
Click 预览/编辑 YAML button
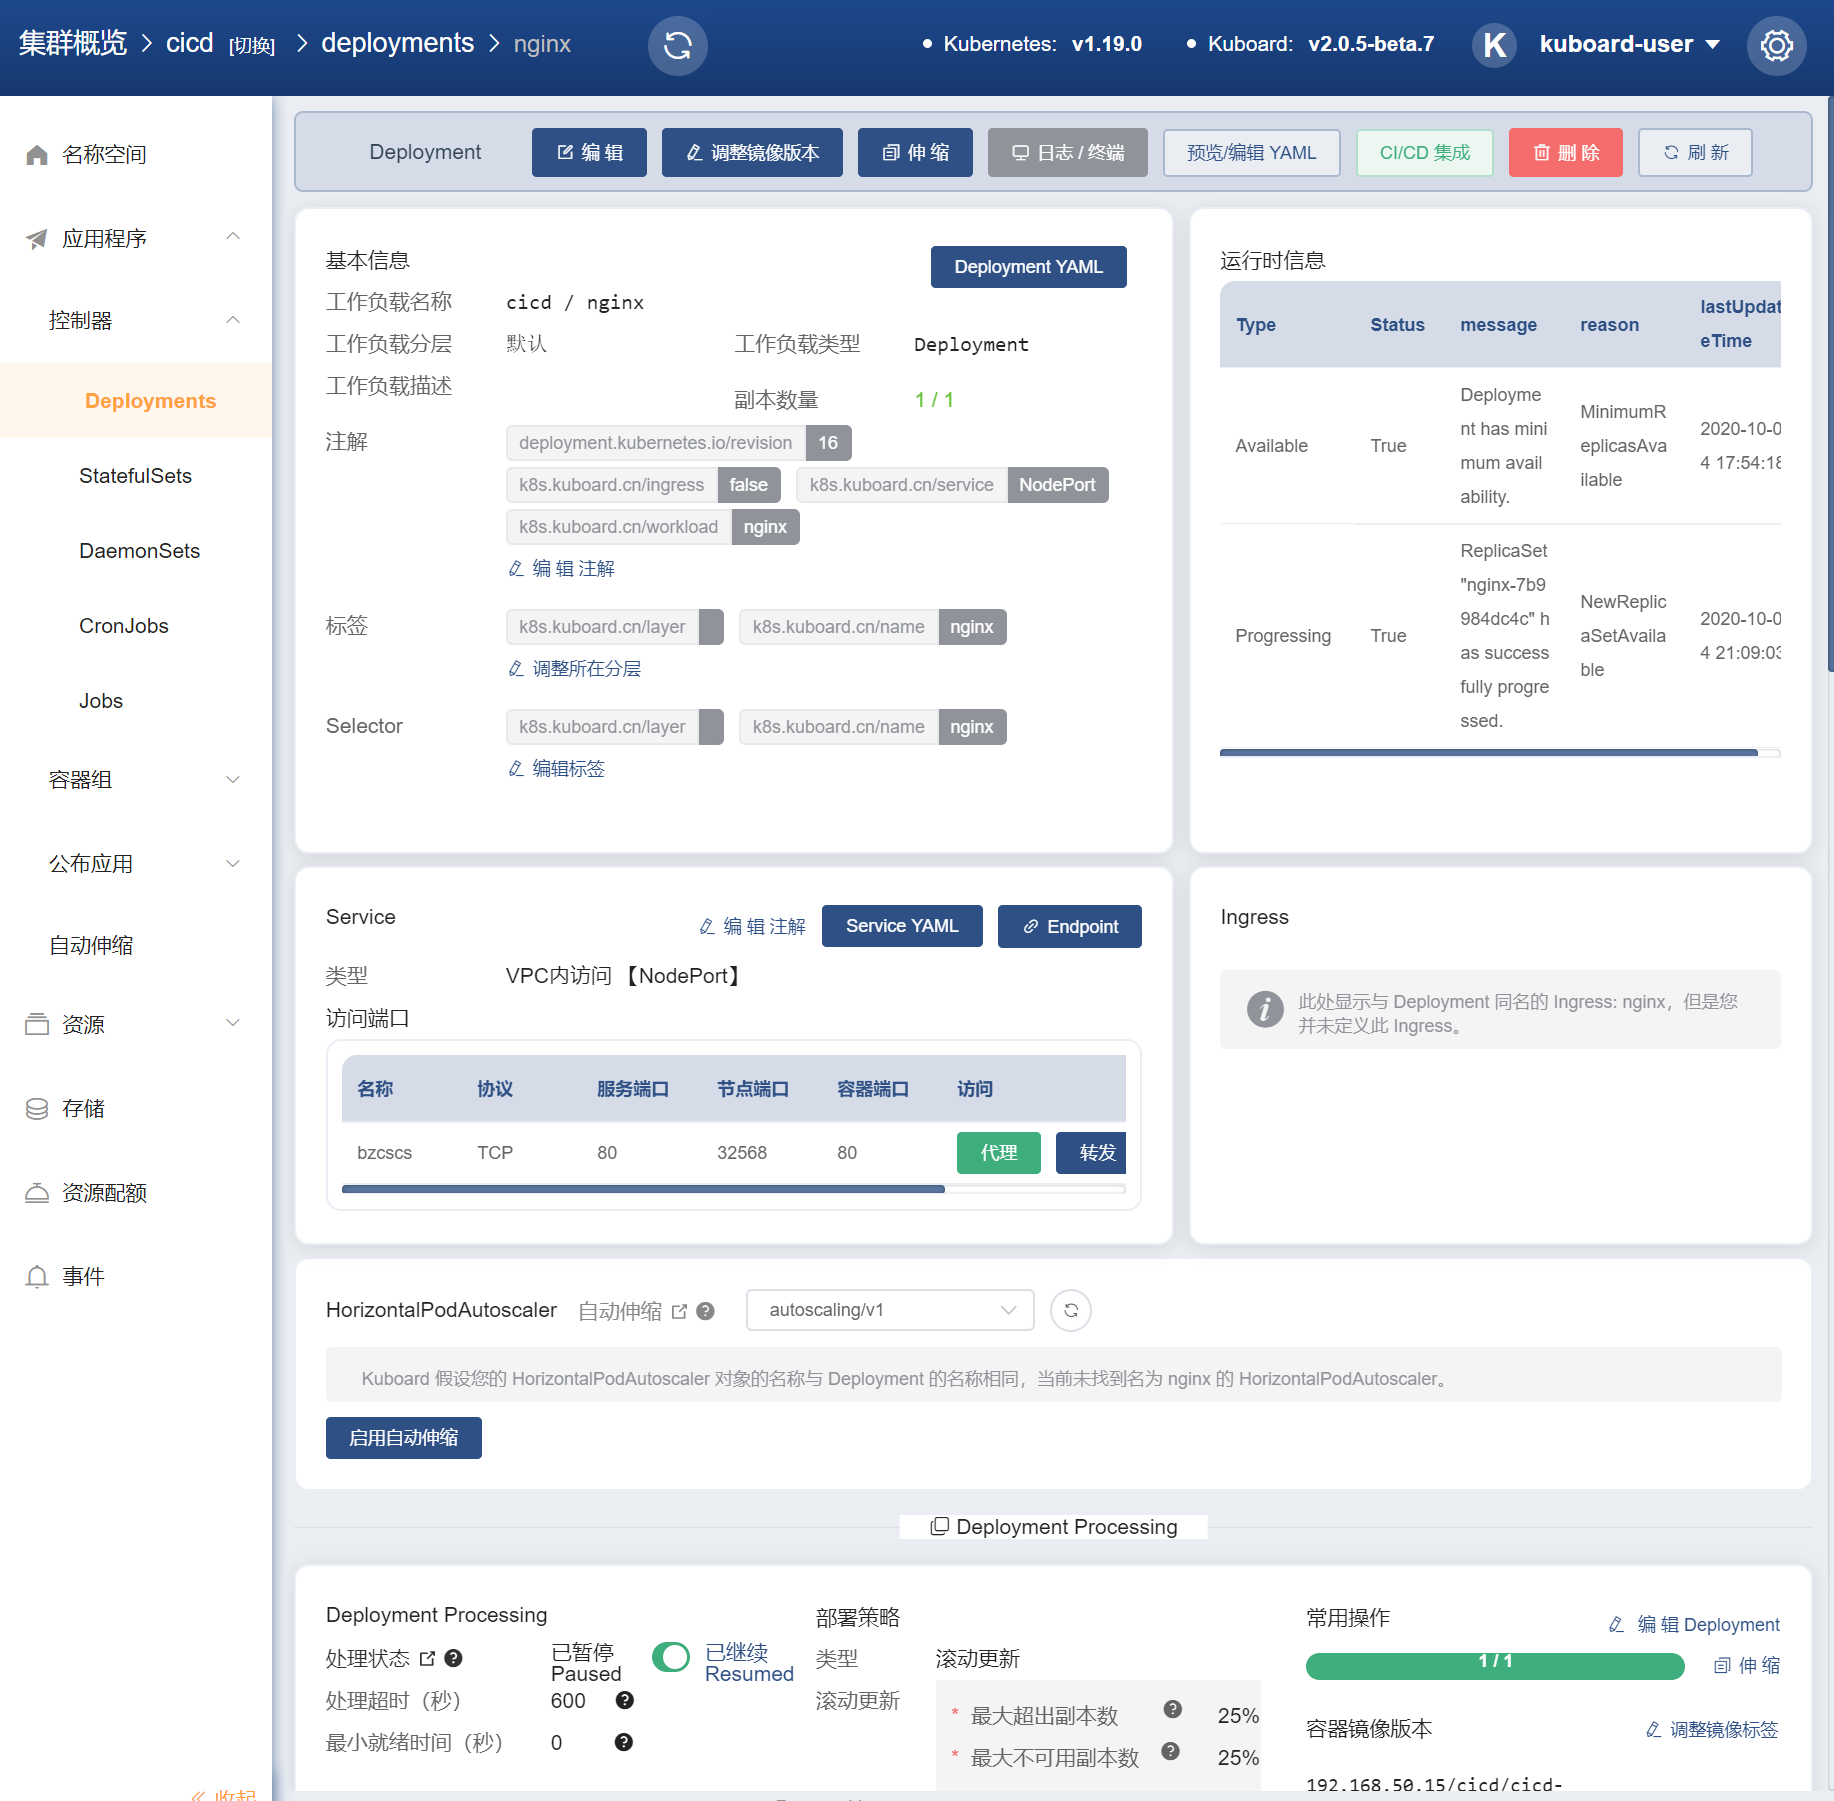[x=1251, y=152]
